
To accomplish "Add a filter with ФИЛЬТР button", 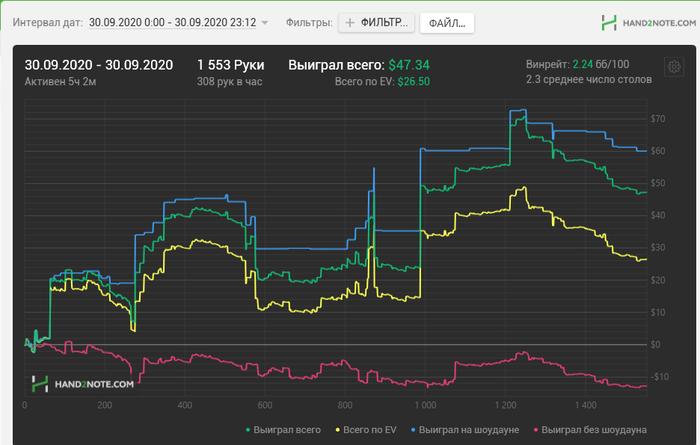I will coord(376,23).
